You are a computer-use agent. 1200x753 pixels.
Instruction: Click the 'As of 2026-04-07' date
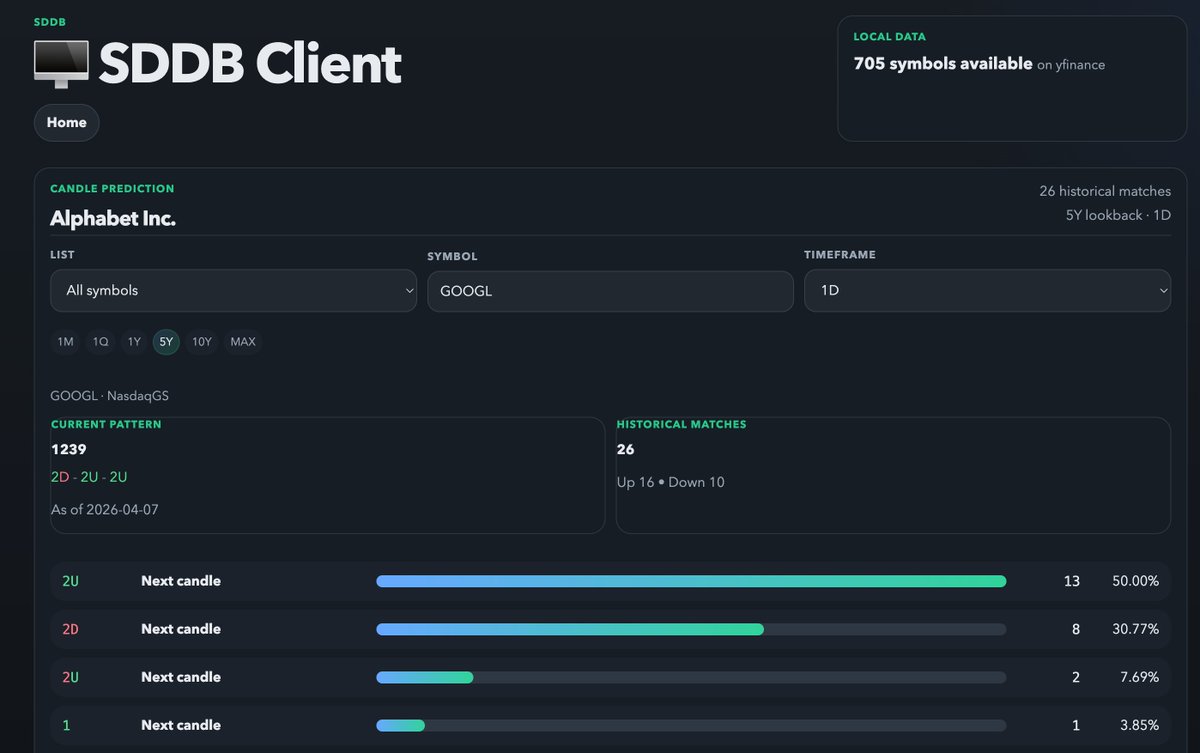[x=105, y=510]
